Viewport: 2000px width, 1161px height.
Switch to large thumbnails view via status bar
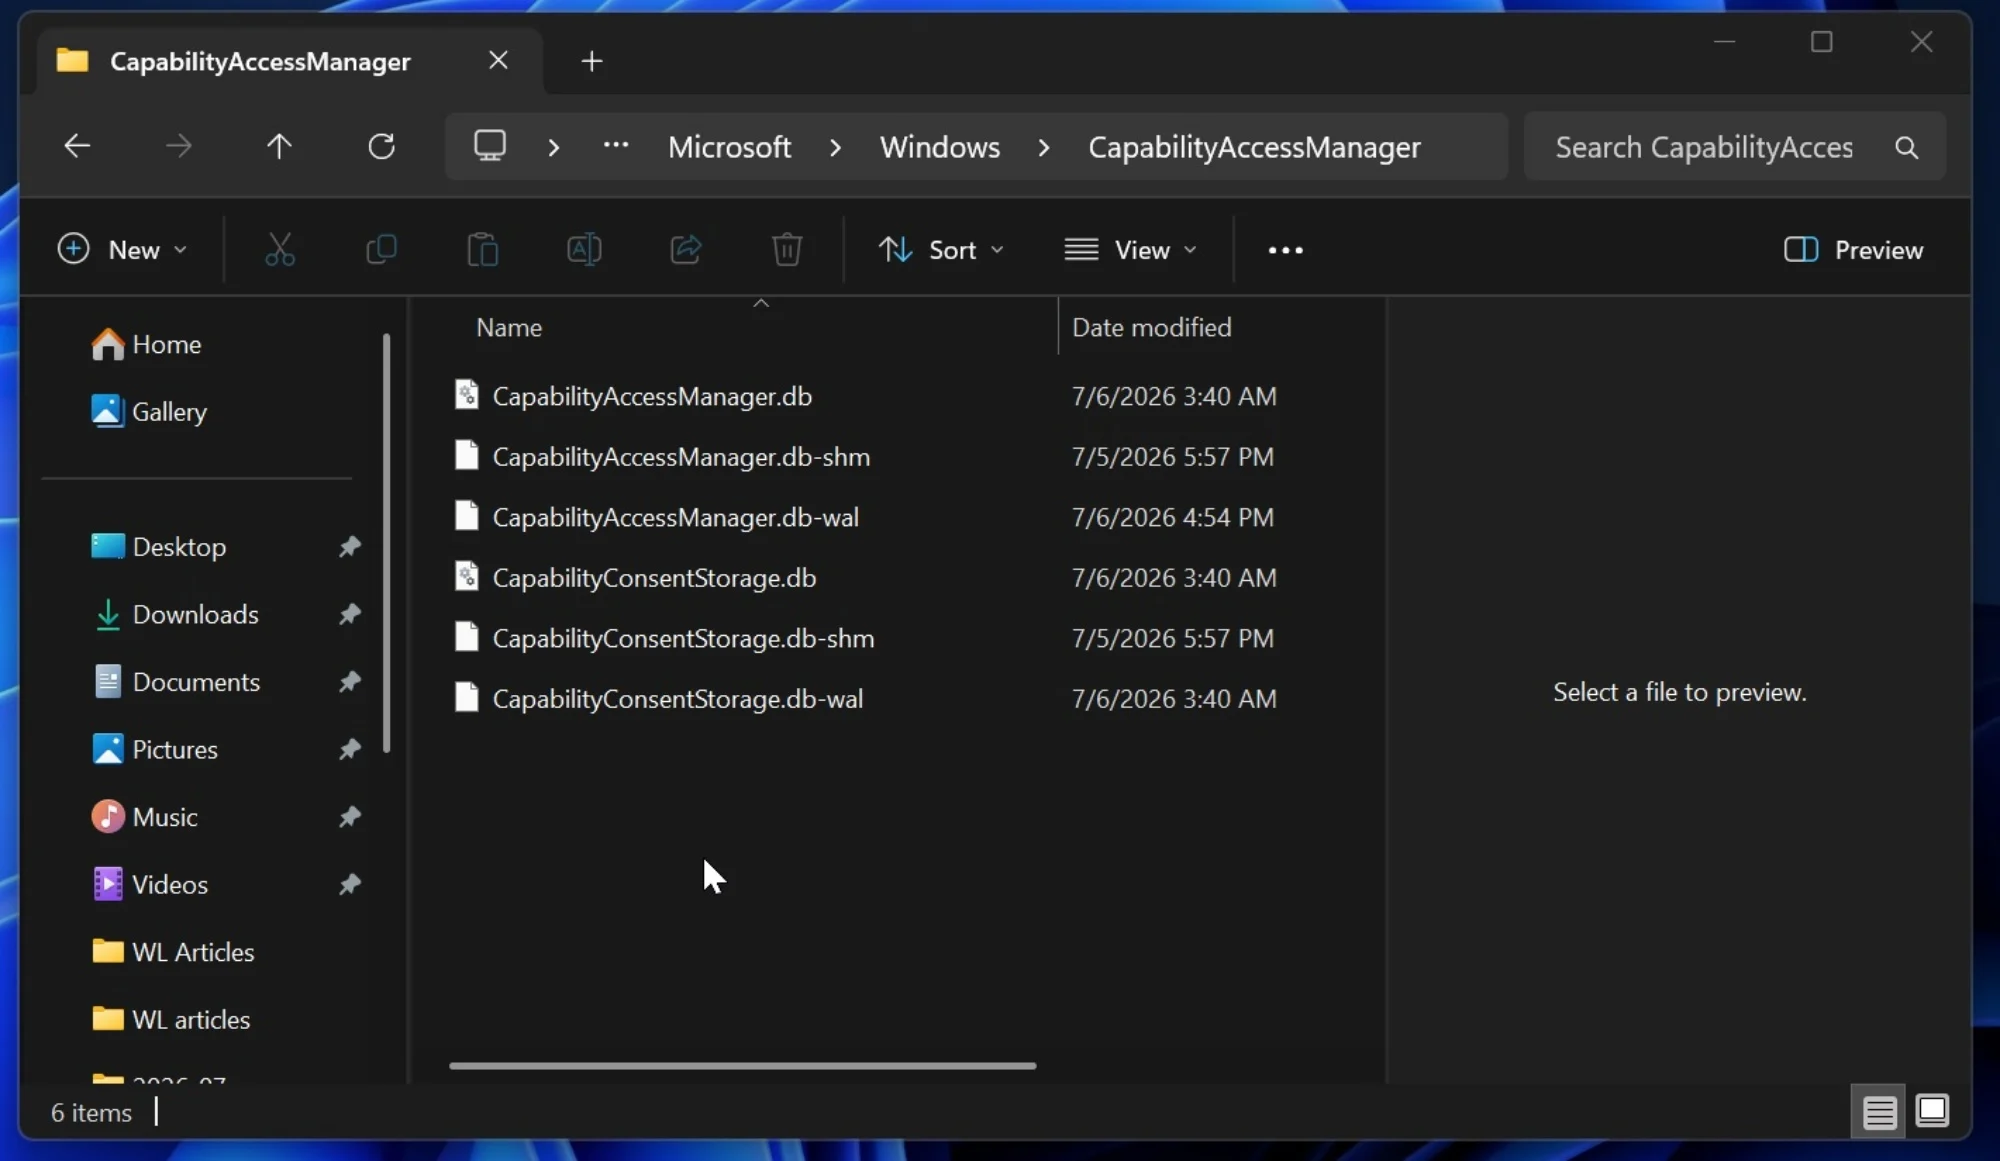(x=1932, y=1111)
